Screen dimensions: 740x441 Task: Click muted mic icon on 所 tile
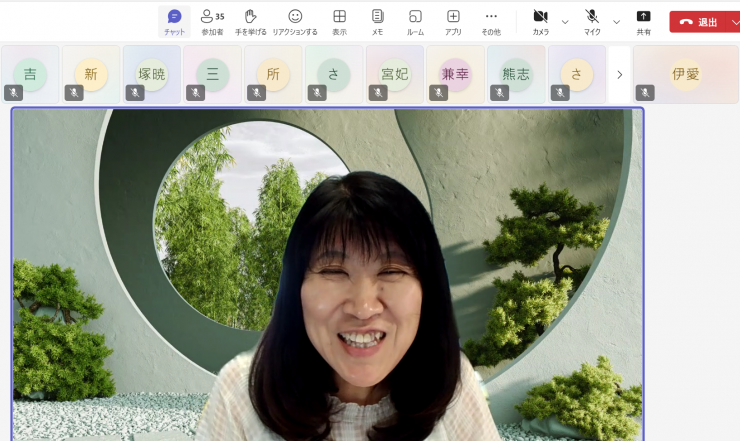(x=256, y=93)
